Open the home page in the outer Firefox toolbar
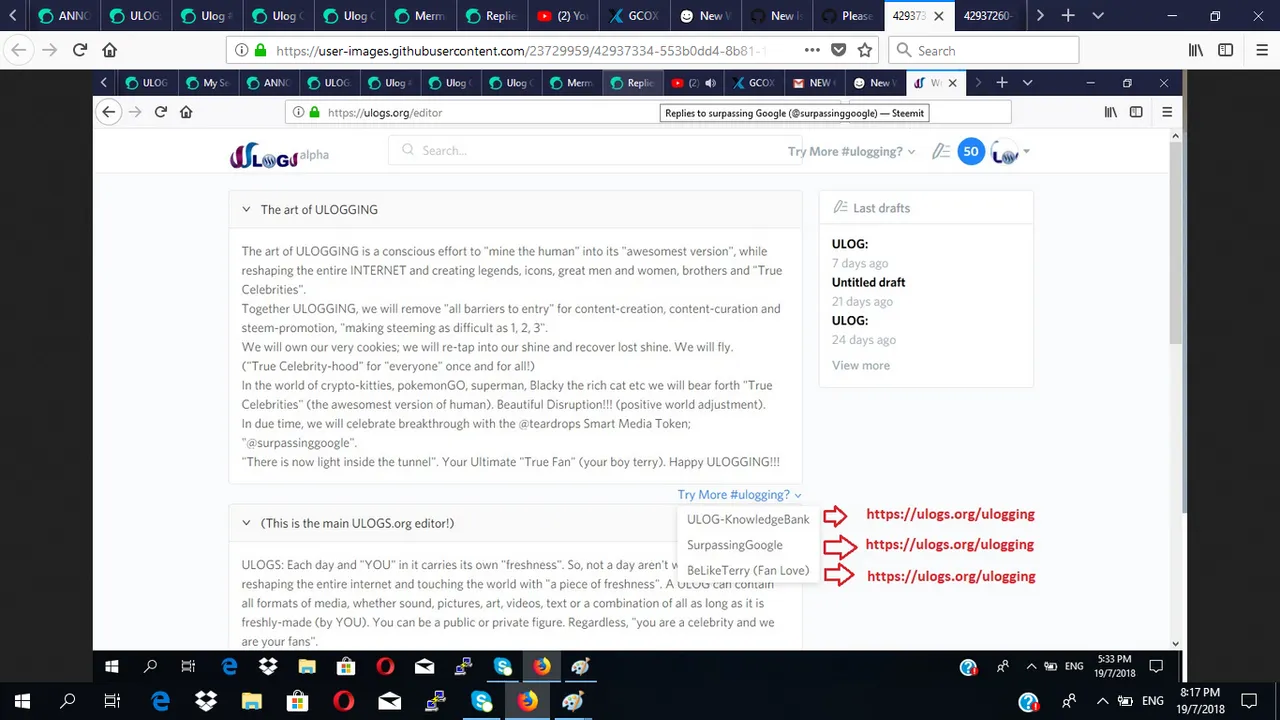The height and width of the screenshot is (720, 1280). (x=110, y=50)
